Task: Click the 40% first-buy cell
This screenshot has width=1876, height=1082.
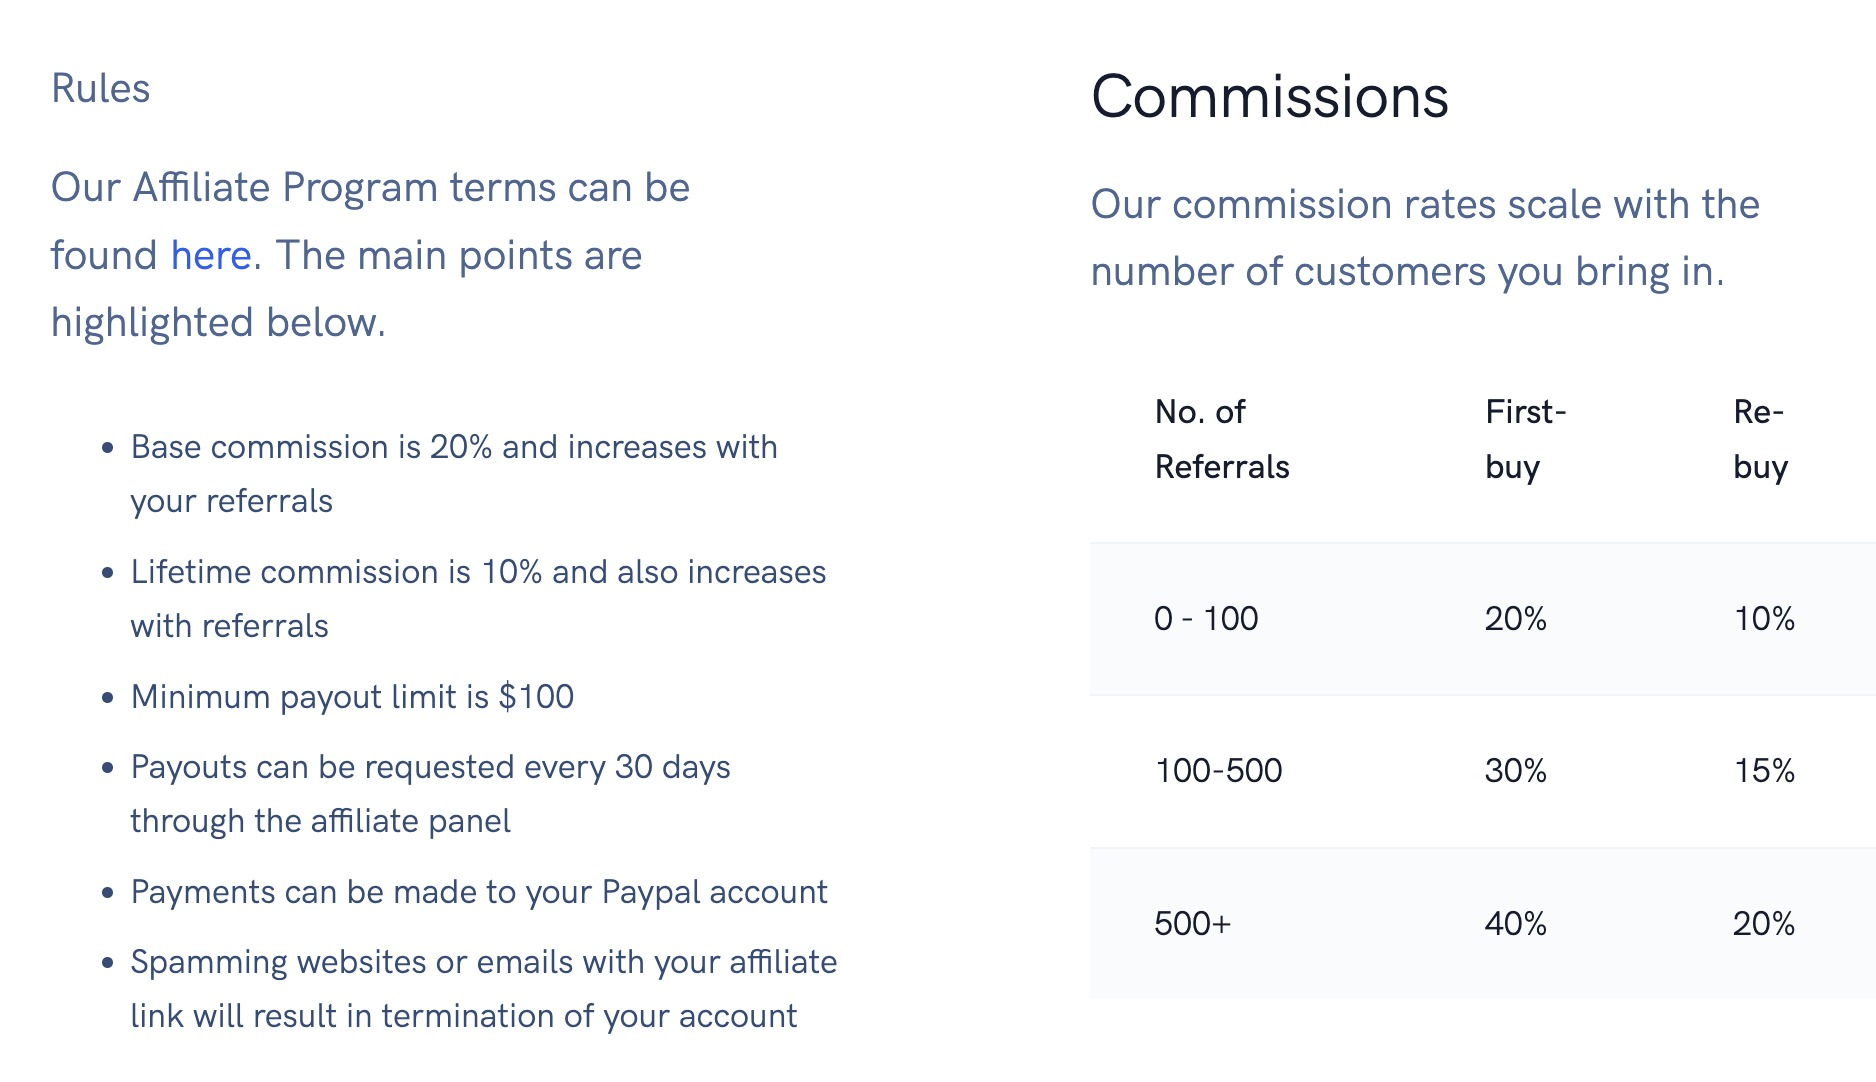Action: (x=1515, y=923)
